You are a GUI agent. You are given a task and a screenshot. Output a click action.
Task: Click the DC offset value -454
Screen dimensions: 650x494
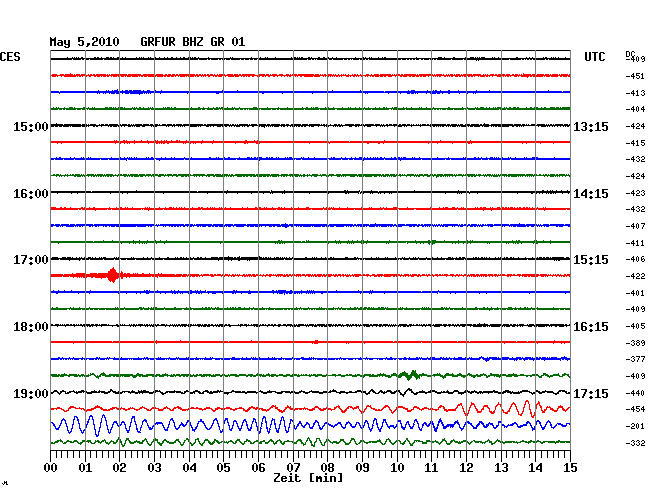coord(635,409)
